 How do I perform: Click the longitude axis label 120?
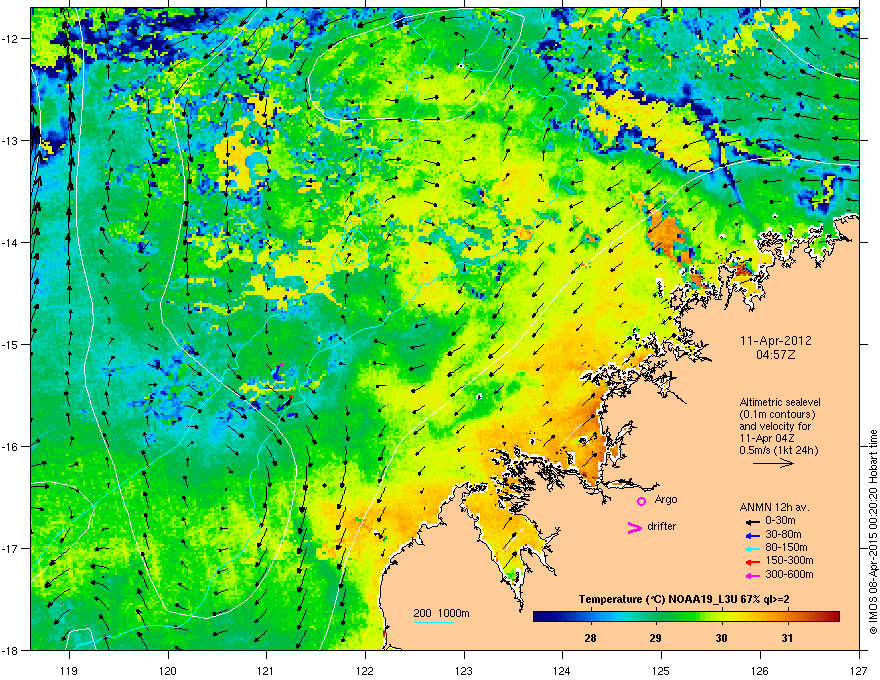pyautogui.click(x=168, y=670)
